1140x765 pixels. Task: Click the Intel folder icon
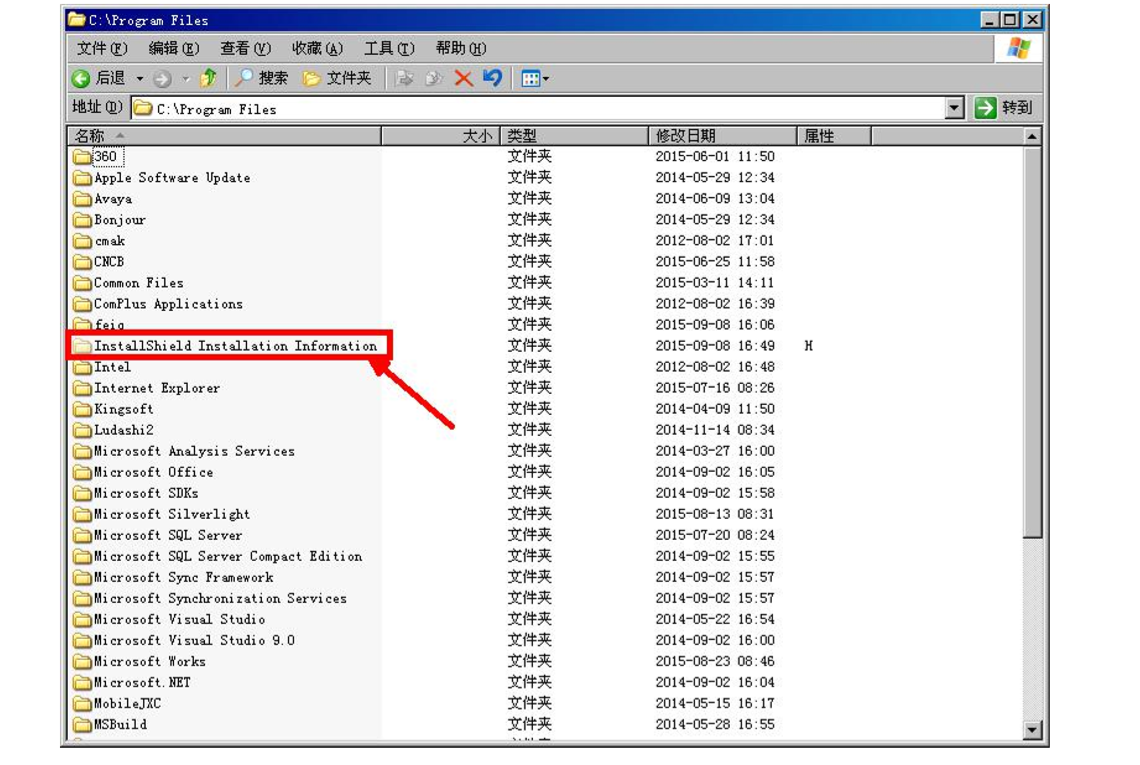82,367
